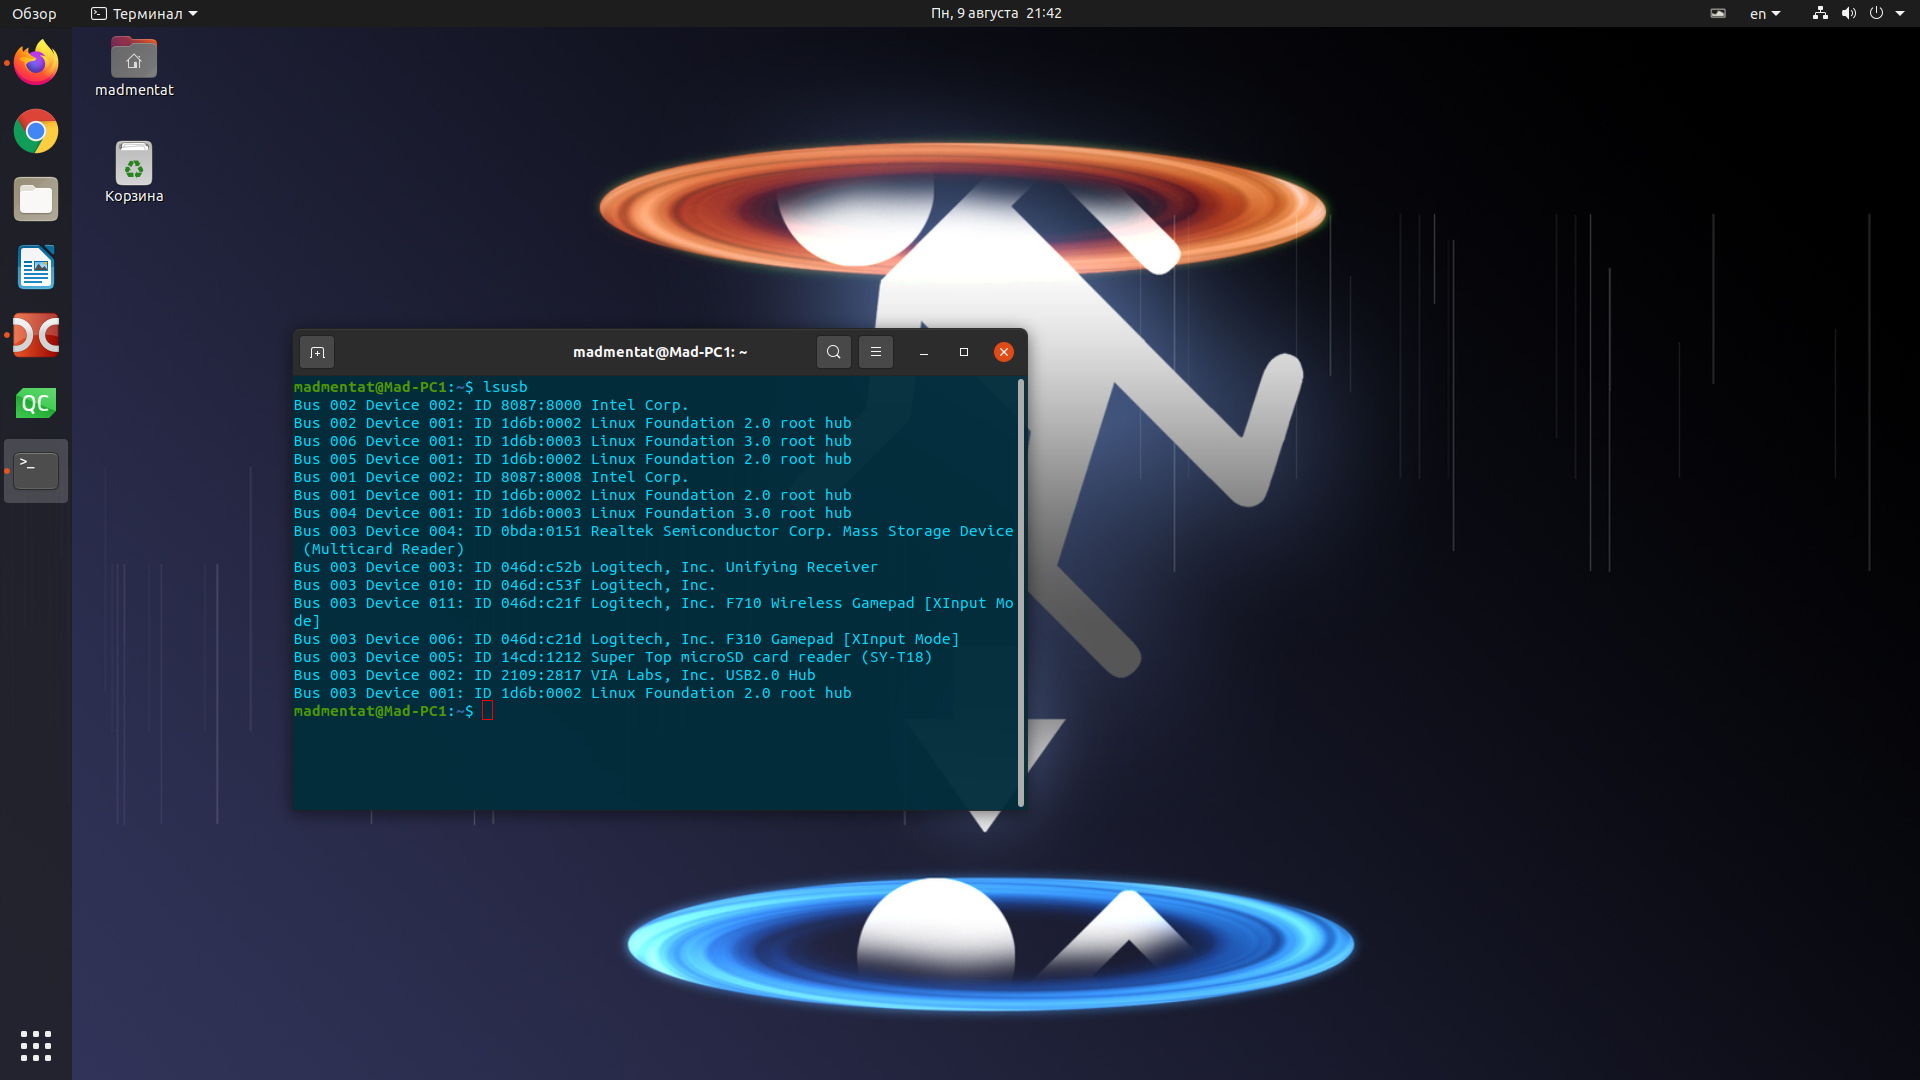Screen dimensions: 1920x1080
Task: Launch Google Chrome from the dock
Action: [x=36, y=131]
